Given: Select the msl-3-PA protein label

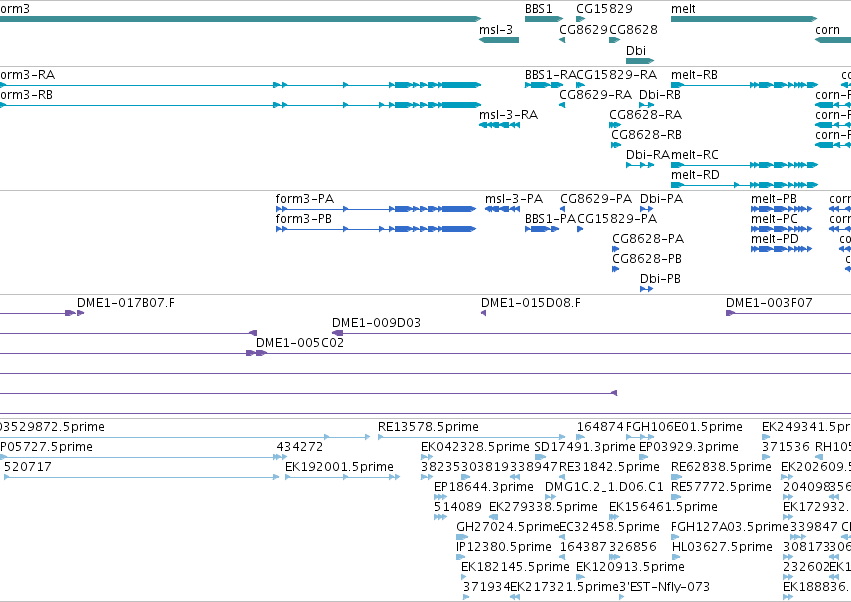Looking at the screenshot, I should [514, 199].
